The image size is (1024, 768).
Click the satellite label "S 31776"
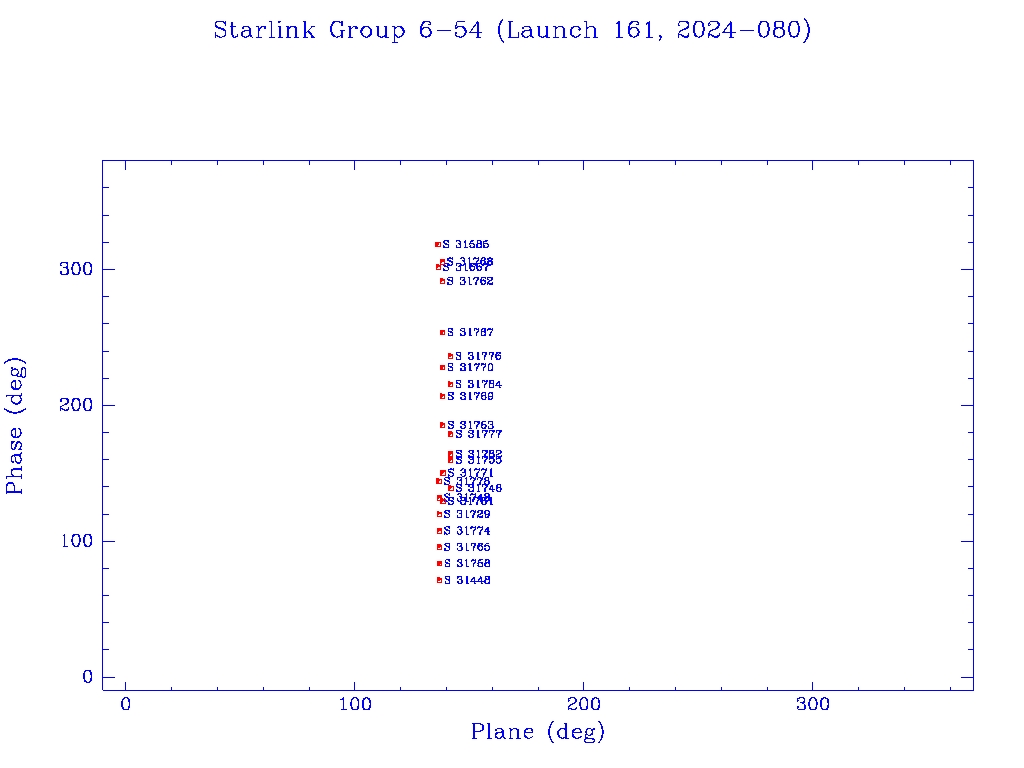(x=478, y=356)
